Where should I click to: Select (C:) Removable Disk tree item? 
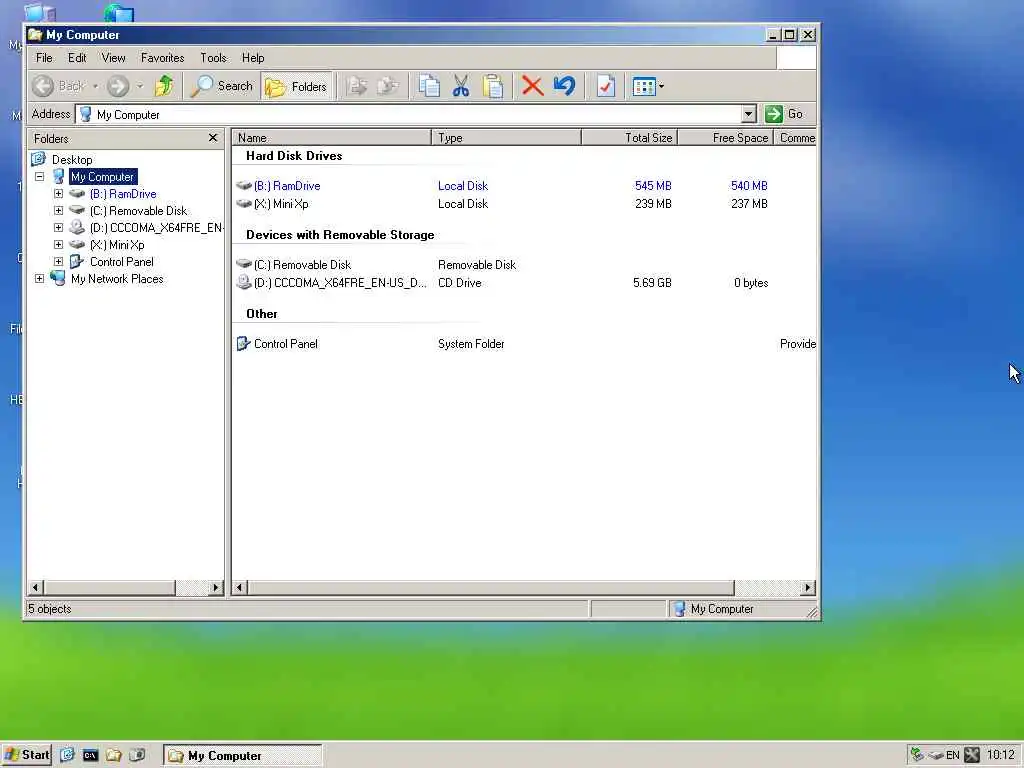pos(138,211)
